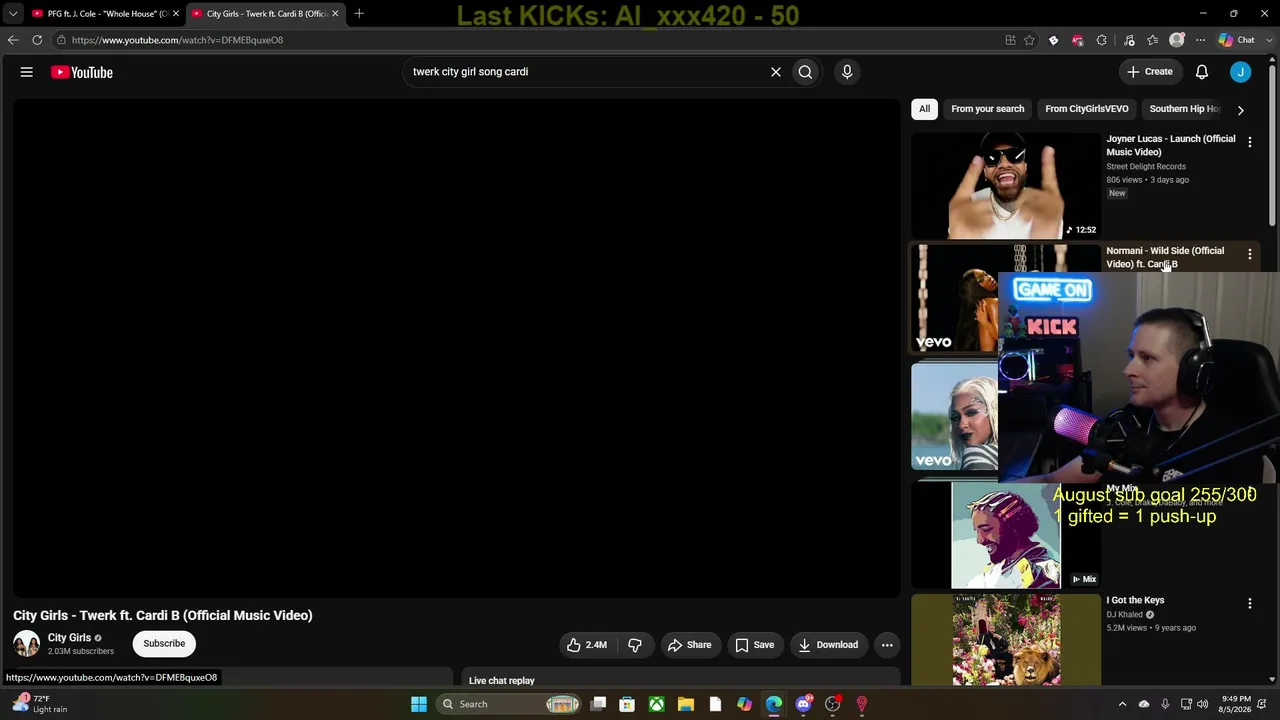Open the YouTube guide hamburger menu
This screenshot has height=720, width=1280.
(x=27, y=72)
